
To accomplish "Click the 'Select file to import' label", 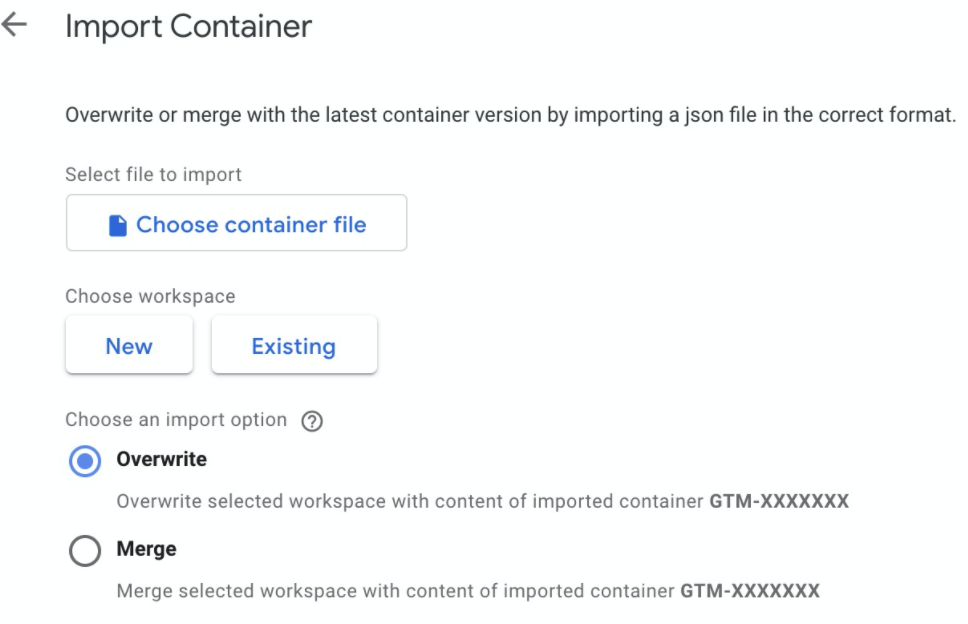I will [153, 175].
